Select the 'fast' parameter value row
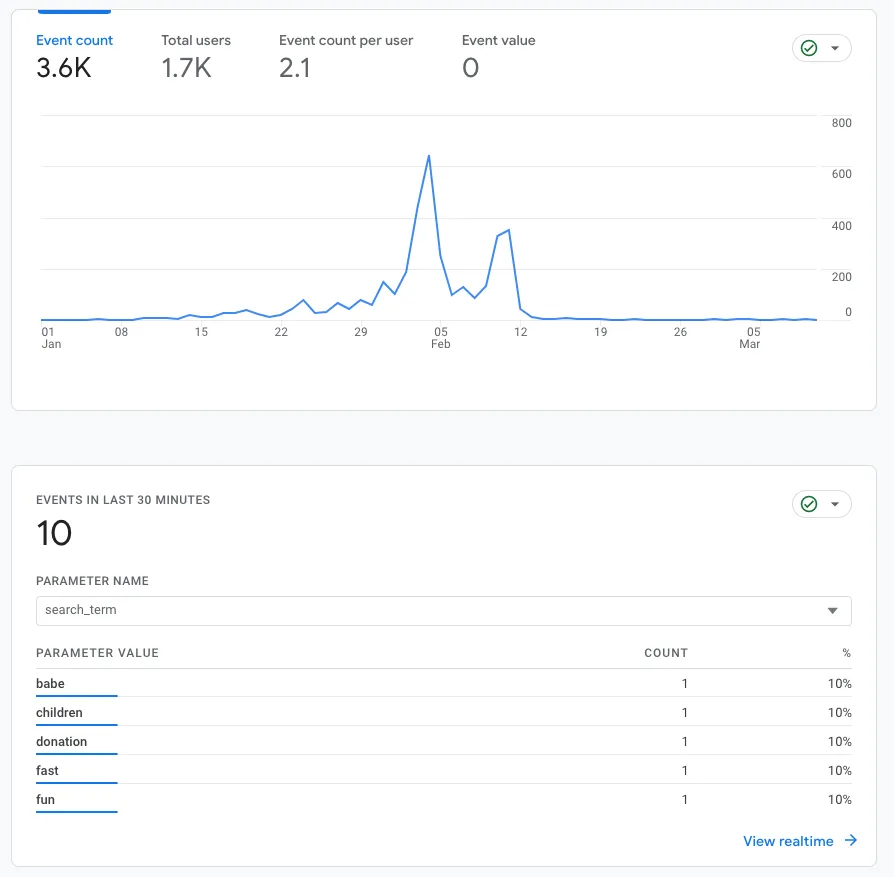The image size is (894, 877). point(444,770)
